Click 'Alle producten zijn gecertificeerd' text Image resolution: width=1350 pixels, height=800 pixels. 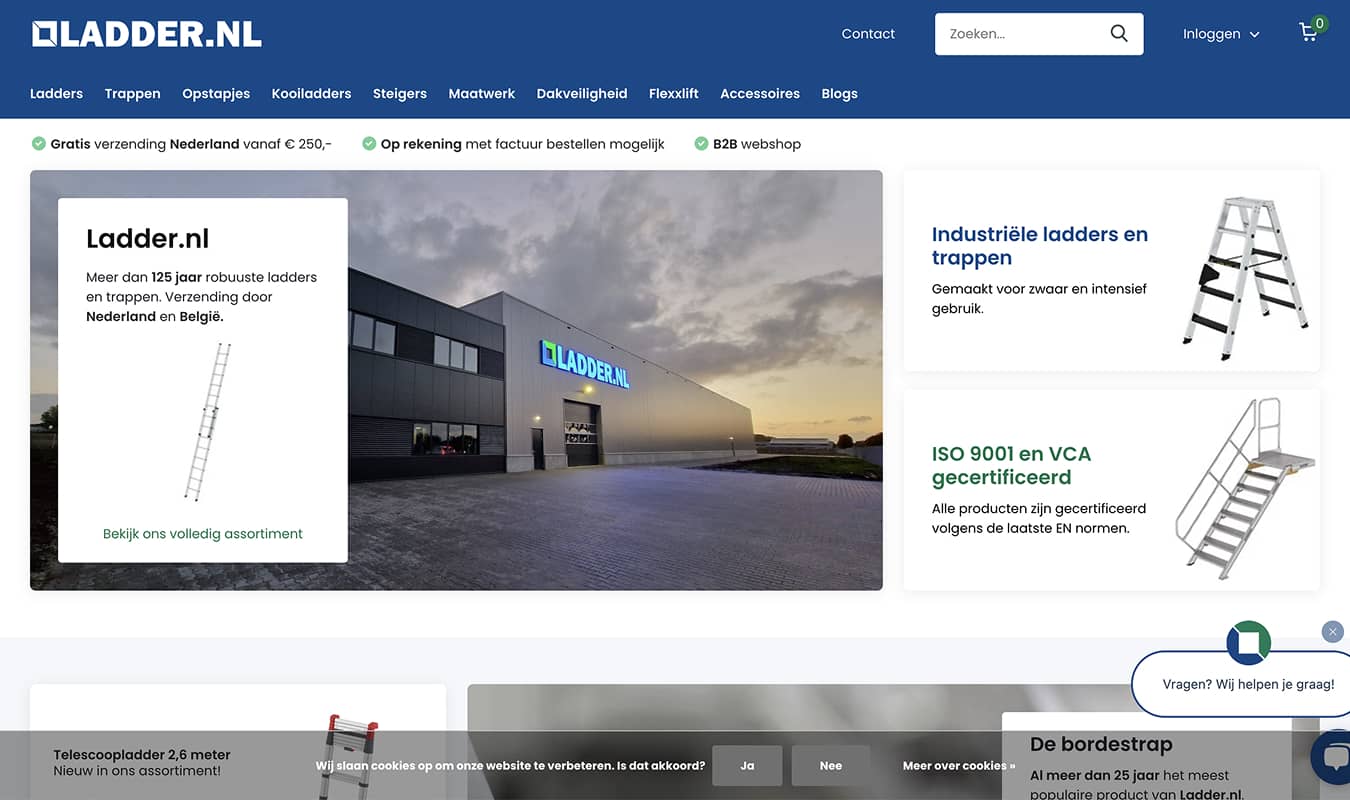(1039, 518)
